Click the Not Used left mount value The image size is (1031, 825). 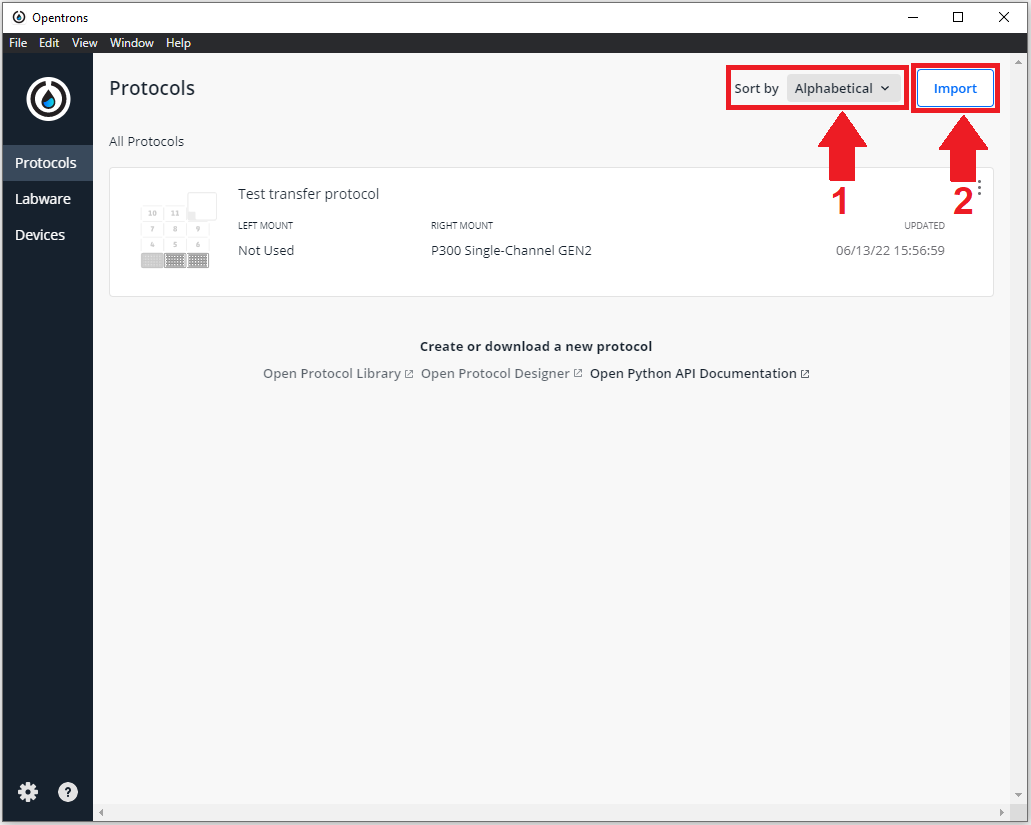[266, 250]
